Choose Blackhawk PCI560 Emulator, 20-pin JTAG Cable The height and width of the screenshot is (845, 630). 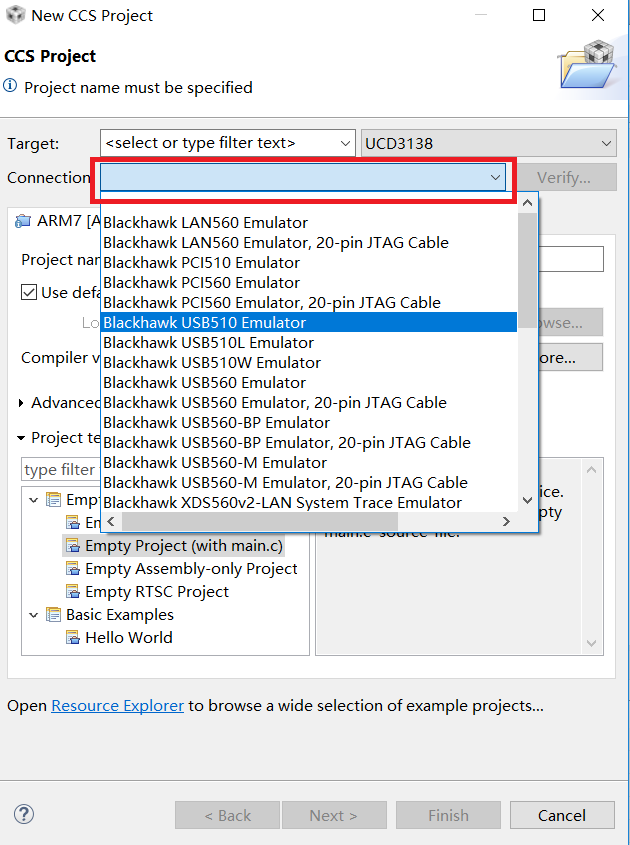point(309,302)
